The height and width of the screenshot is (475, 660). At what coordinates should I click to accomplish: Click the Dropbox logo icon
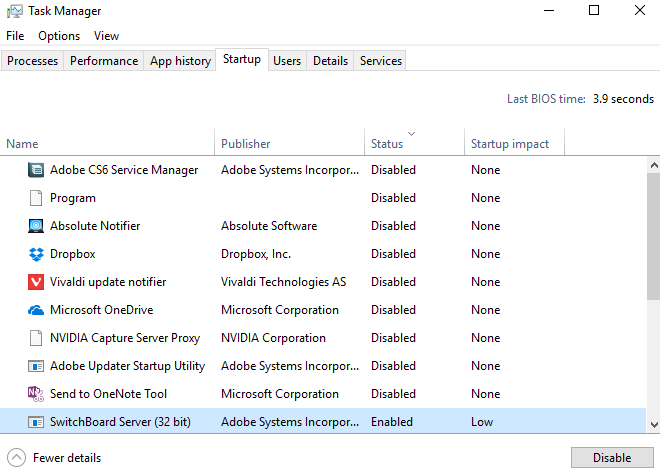(36, 254)
